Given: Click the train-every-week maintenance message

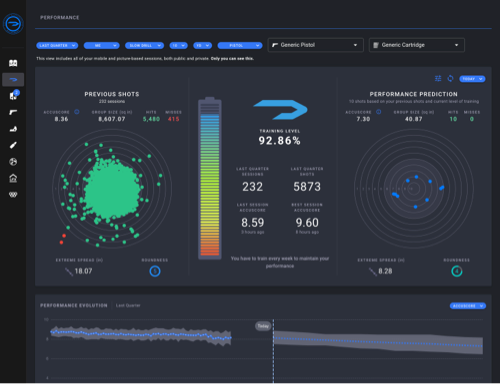Looking at the screenshot, I should pos(280,262).
